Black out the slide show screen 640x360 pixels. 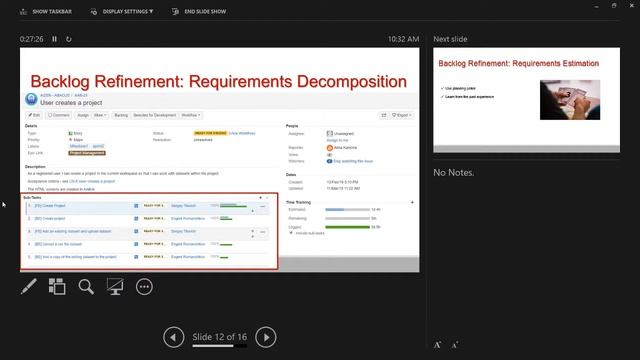tap(115, 287)
